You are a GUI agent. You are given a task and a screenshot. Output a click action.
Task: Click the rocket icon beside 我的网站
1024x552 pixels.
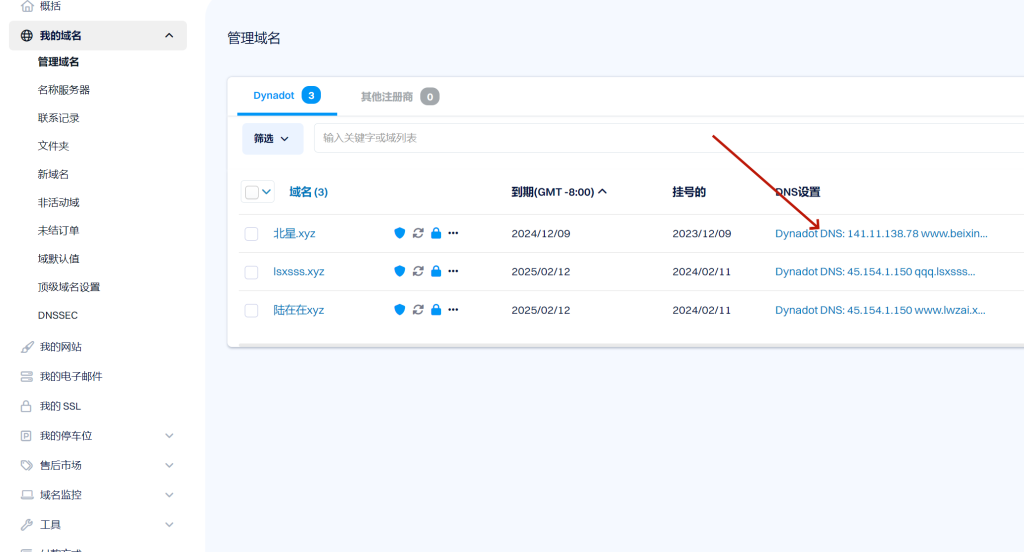pos(26,347)
